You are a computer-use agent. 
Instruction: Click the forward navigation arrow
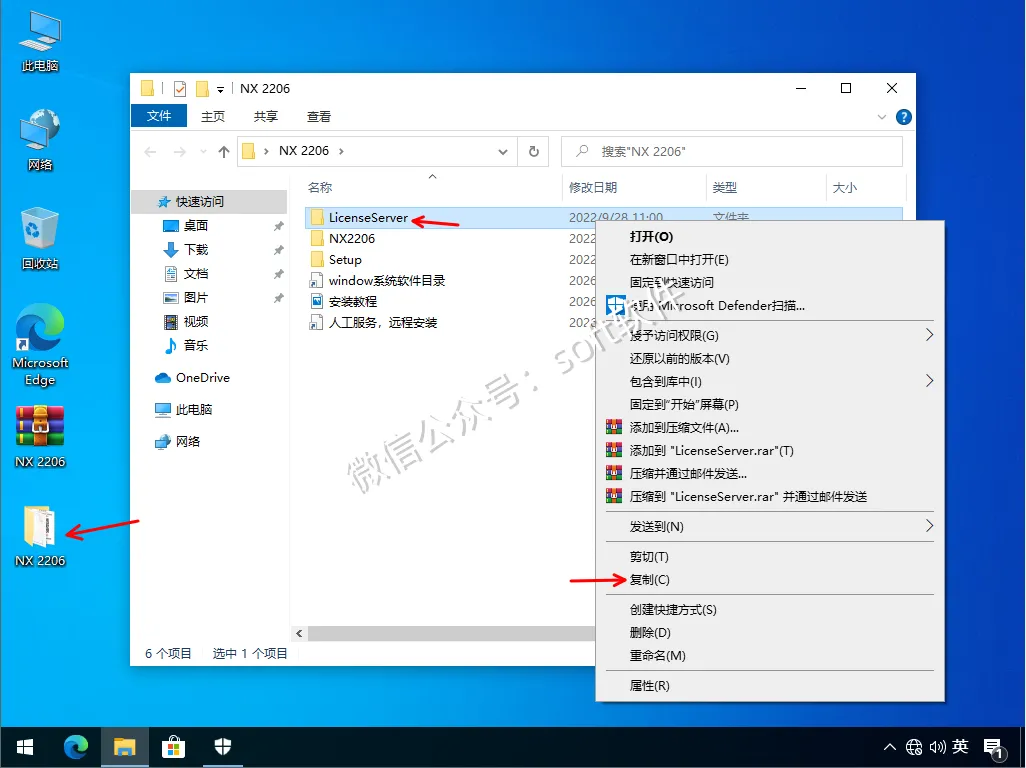coord(179,152)
